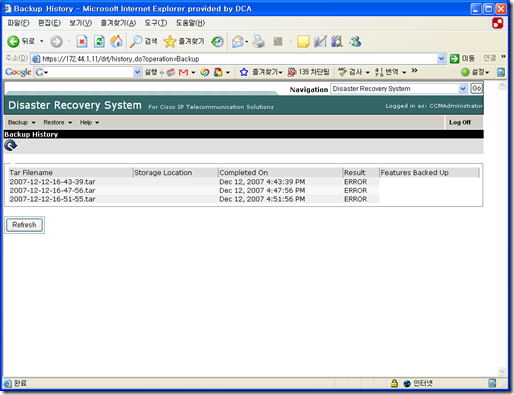This screenshot has width=514, height=395.
Task: Click the Go button beside Navigation
Action: pos(476,89)
